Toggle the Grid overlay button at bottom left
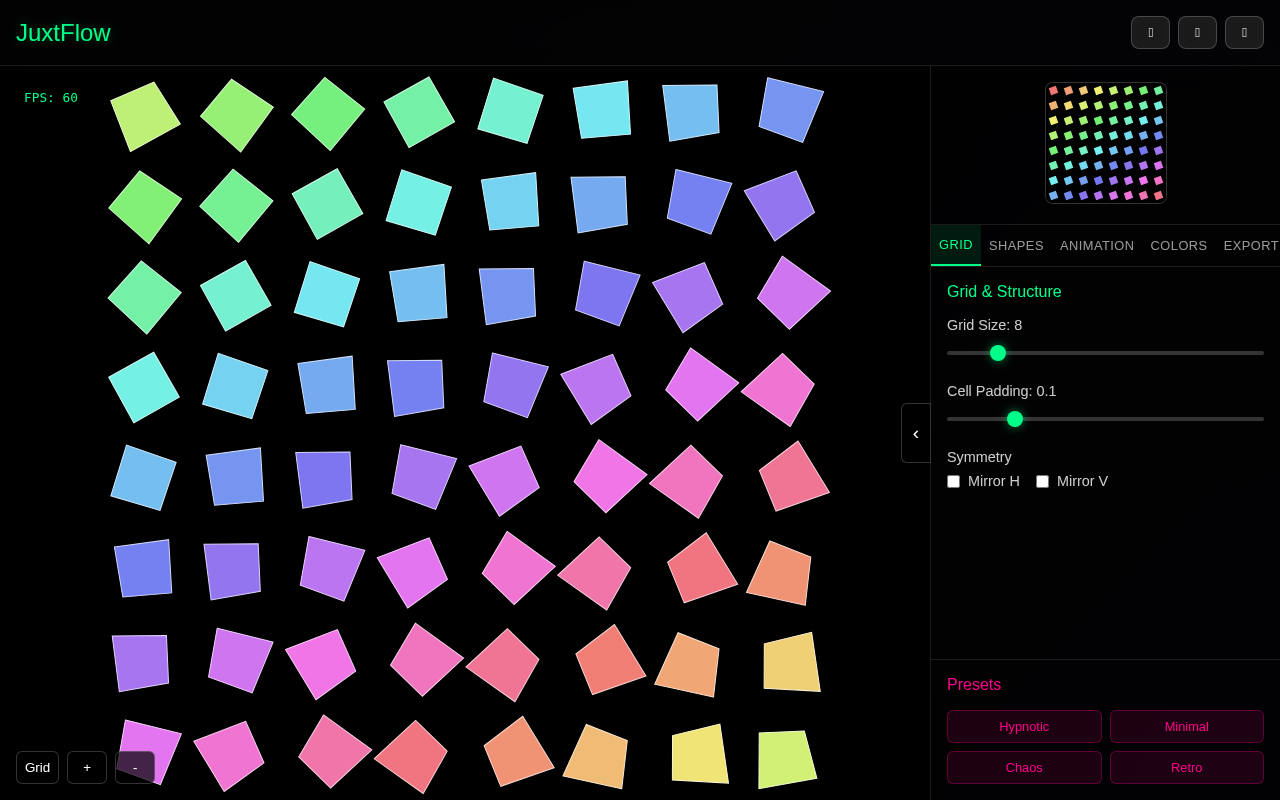The height and width of the screenshot is (800, 1280). [x=37, y=767]
